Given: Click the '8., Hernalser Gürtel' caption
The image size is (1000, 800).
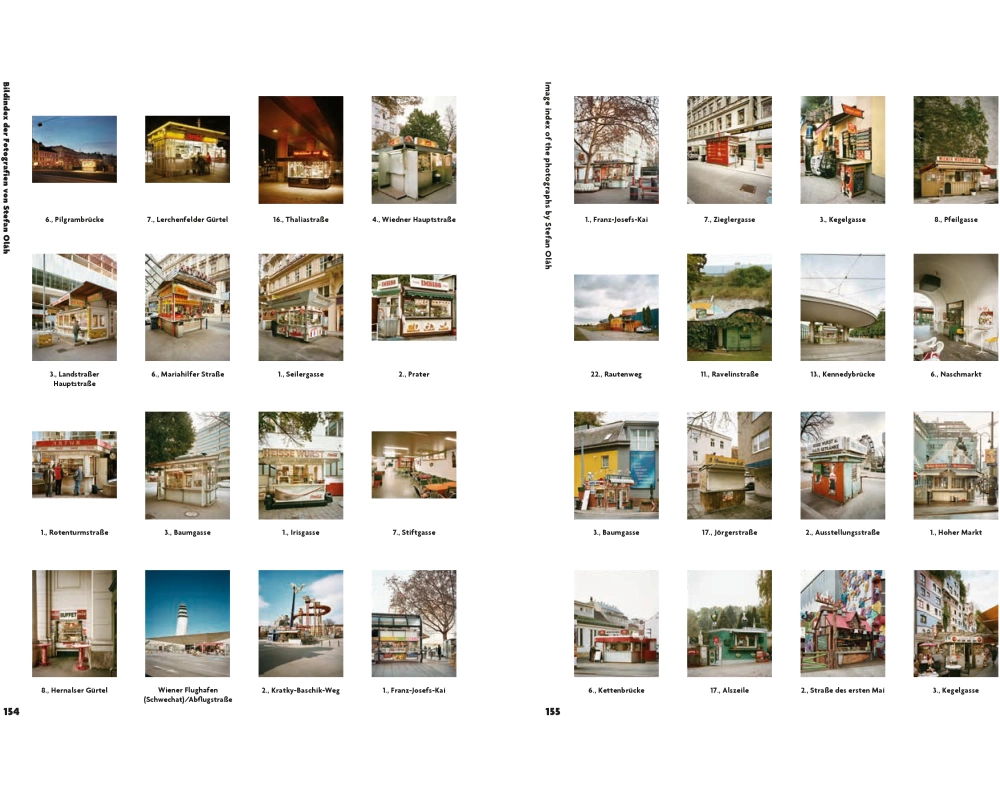Looking at the screenshot, I should coord(74,691).
